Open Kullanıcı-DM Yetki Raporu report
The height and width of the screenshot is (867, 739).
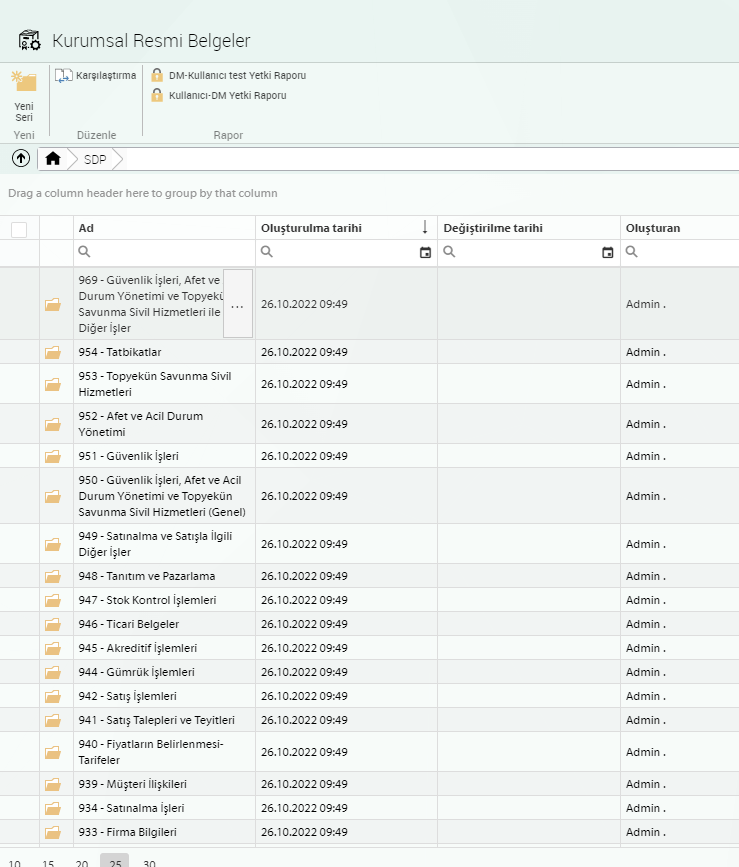click(x=226, y=96)
